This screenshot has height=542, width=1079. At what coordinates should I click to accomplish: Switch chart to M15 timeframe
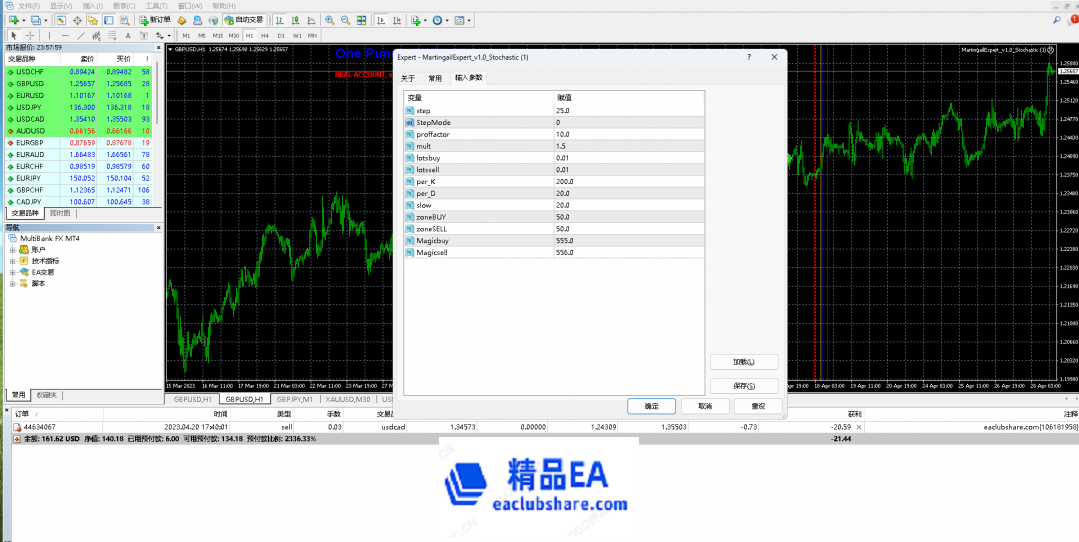pos(217,35)
